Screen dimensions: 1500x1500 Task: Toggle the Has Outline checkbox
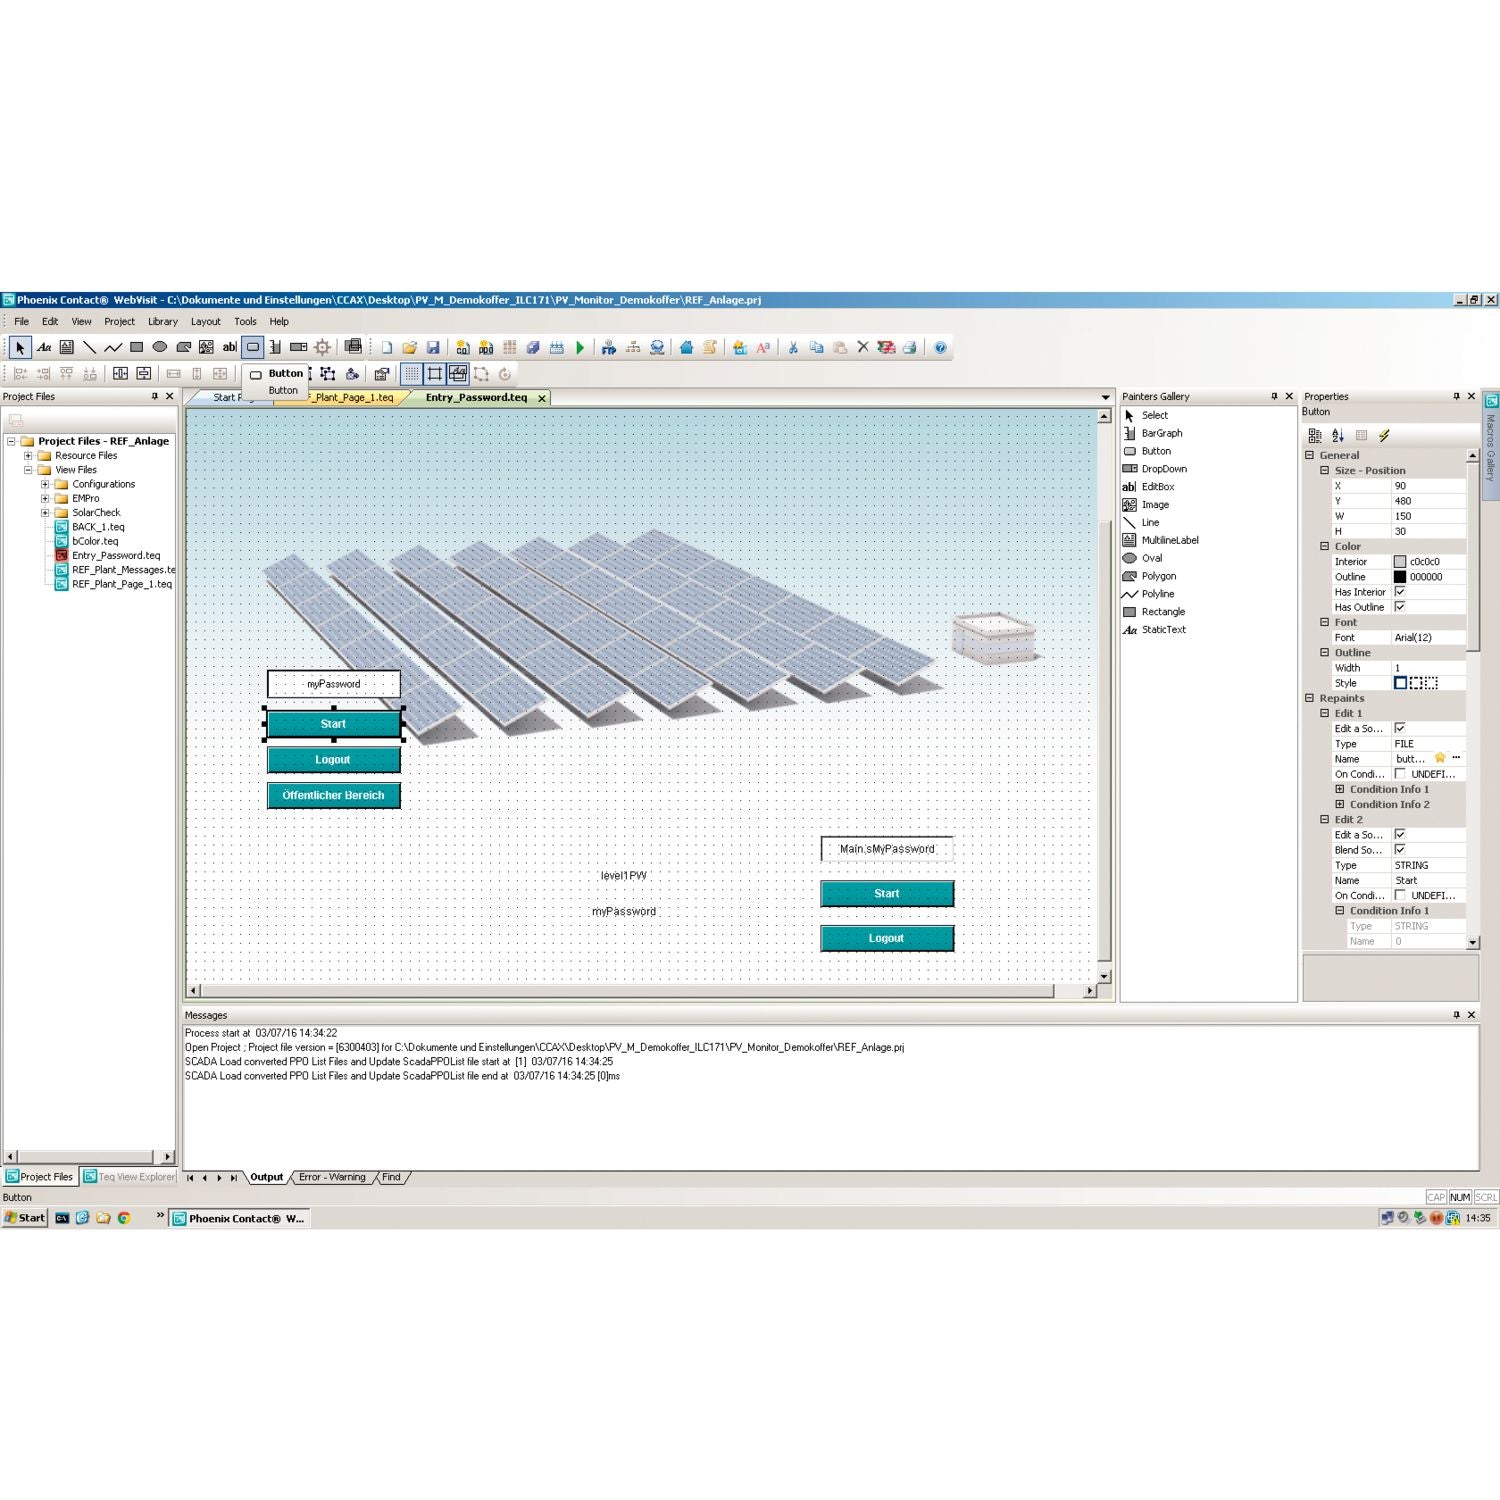pyautogui.click(x=1400, y=607)
